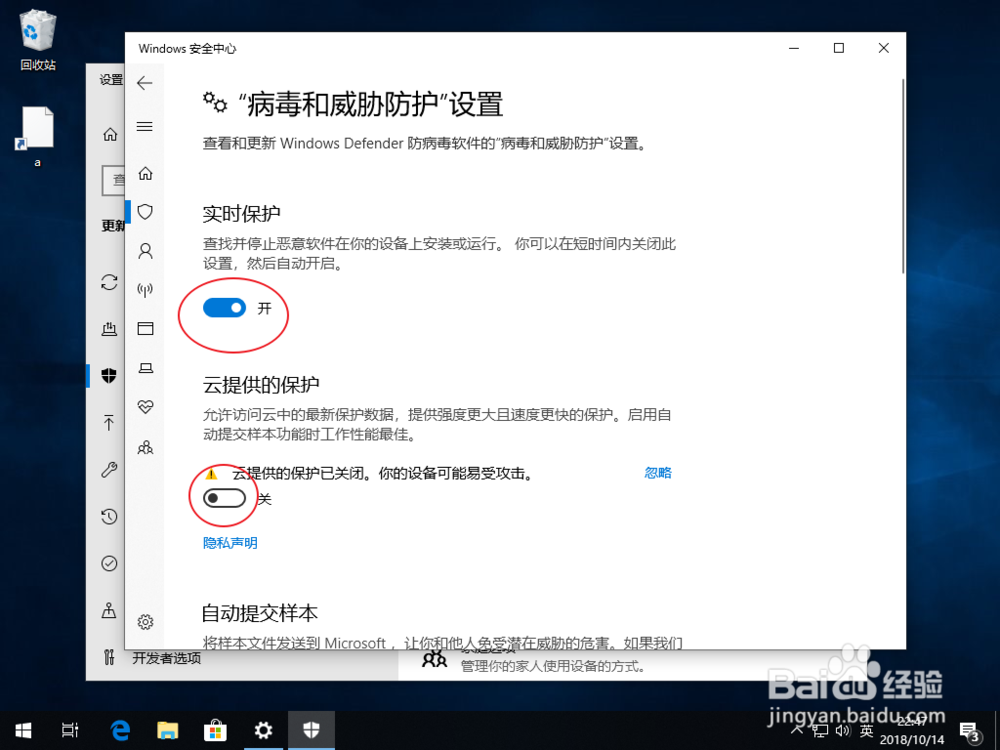Screen dimensions: 1000x750
Task: Open Device performance & health heart icon
Action: (x=145, y=407)
